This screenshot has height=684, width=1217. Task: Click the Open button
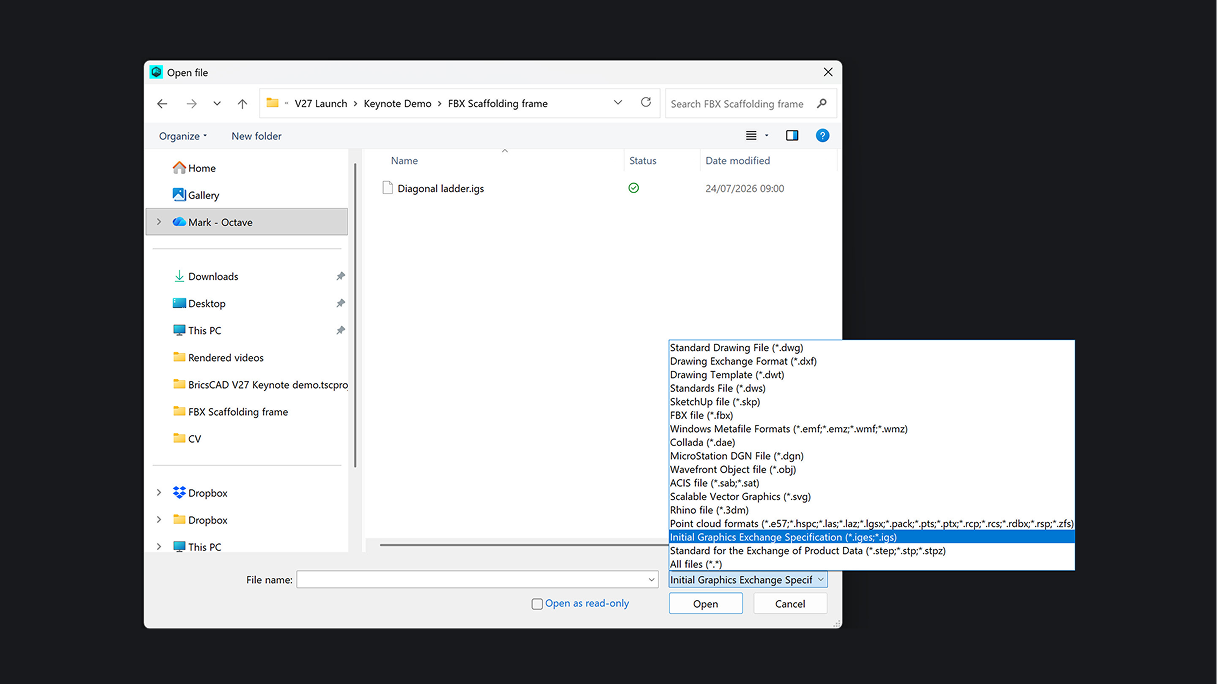pyautogui.click(x=706, y=604)
